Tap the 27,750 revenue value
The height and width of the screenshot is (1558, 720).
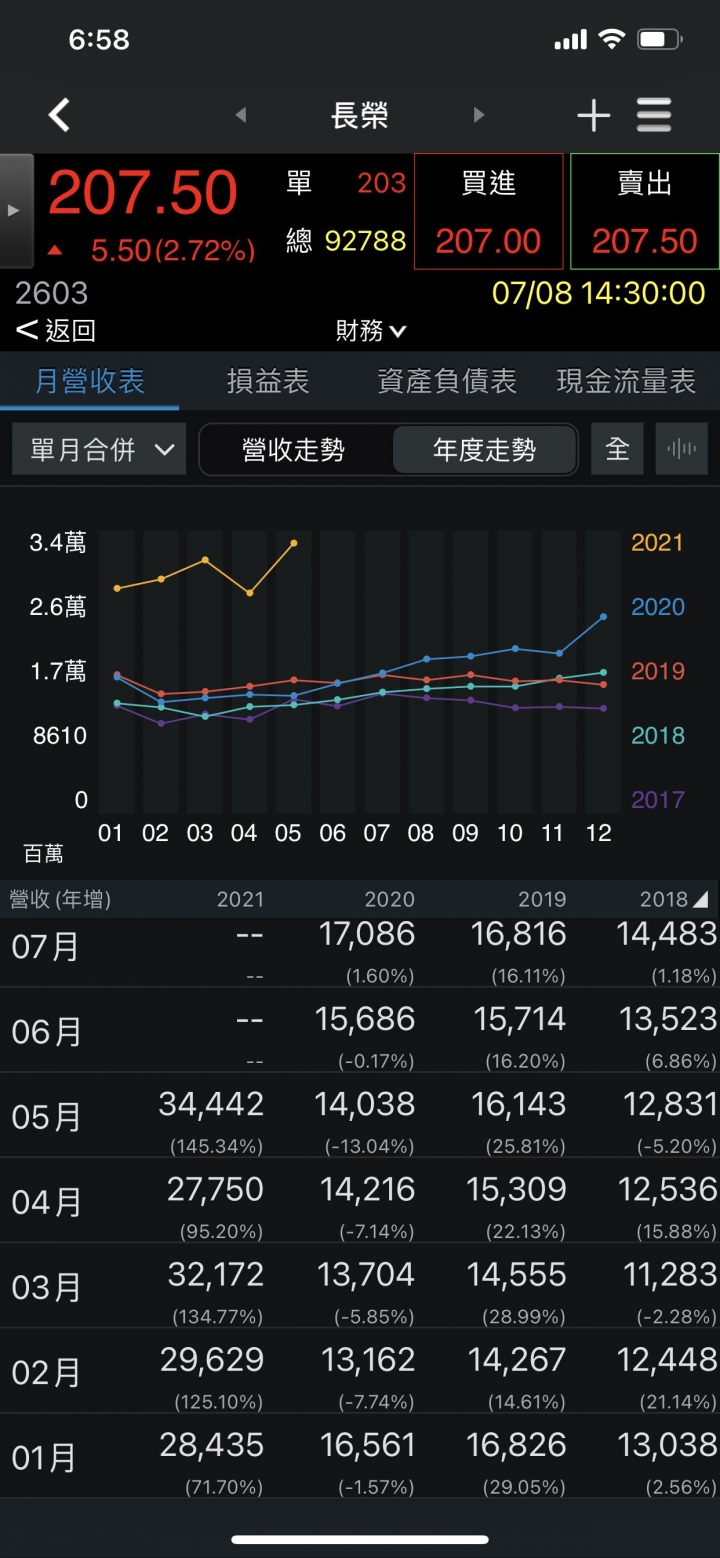[x=215, y=1189]
